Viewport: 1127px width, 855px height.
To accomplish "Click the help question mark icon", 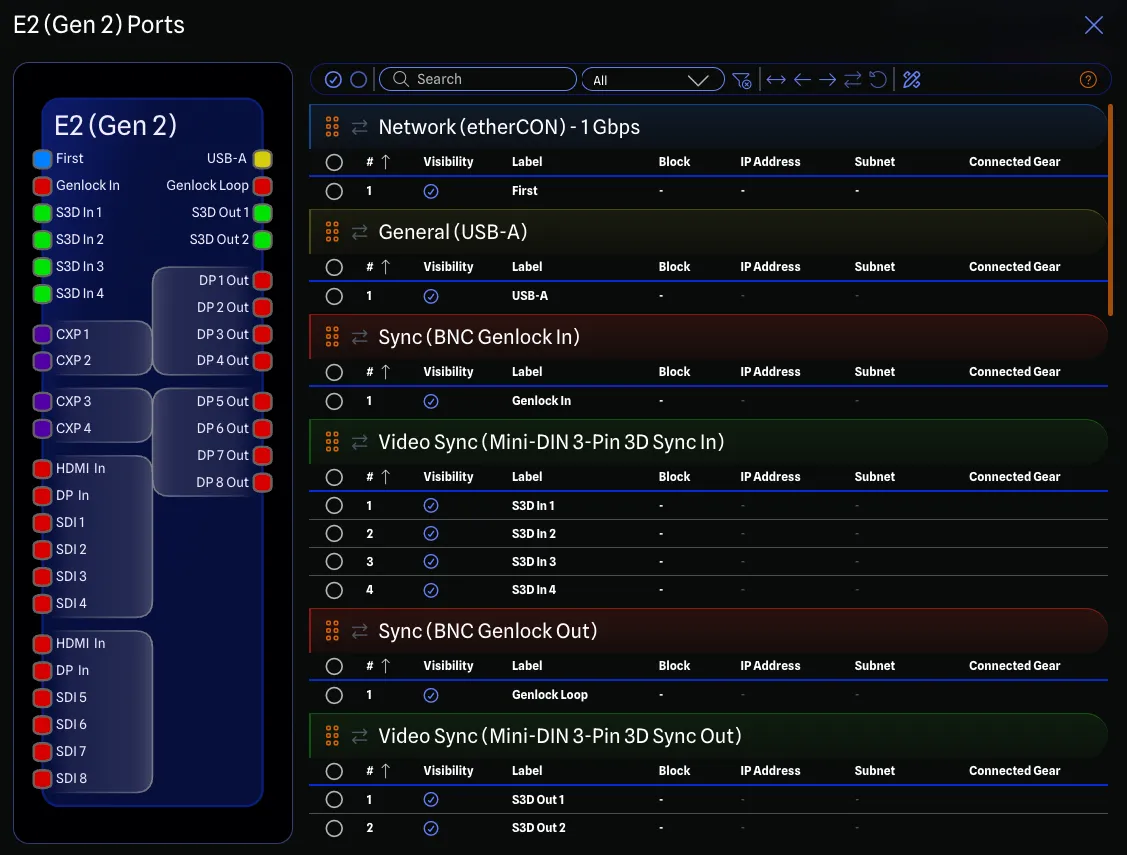I will (1089, 80).
